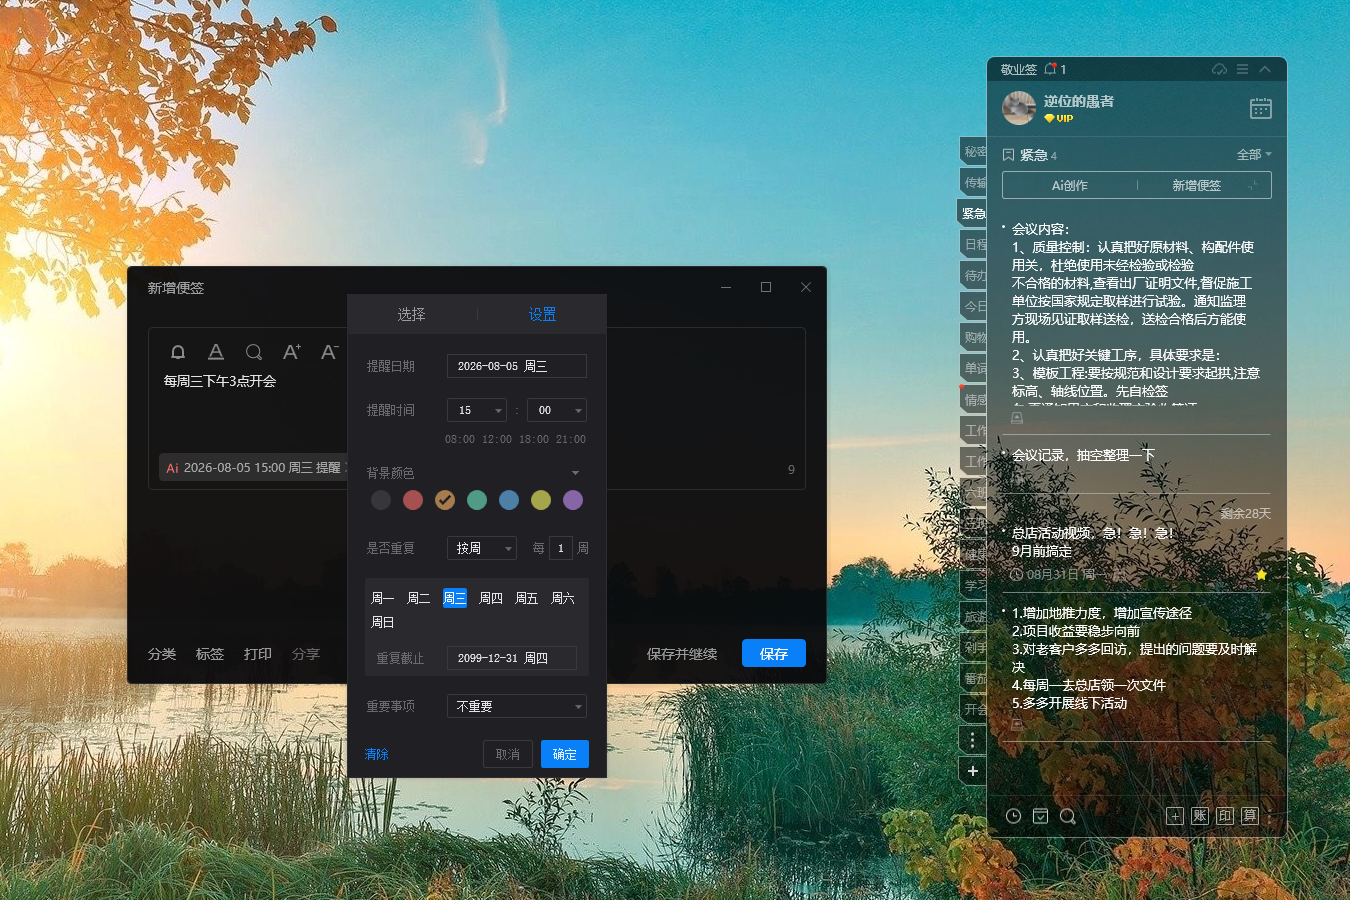Choose the purple background color swatch
The width and height of the screenshot is (1350, 900).
[573, 500]
